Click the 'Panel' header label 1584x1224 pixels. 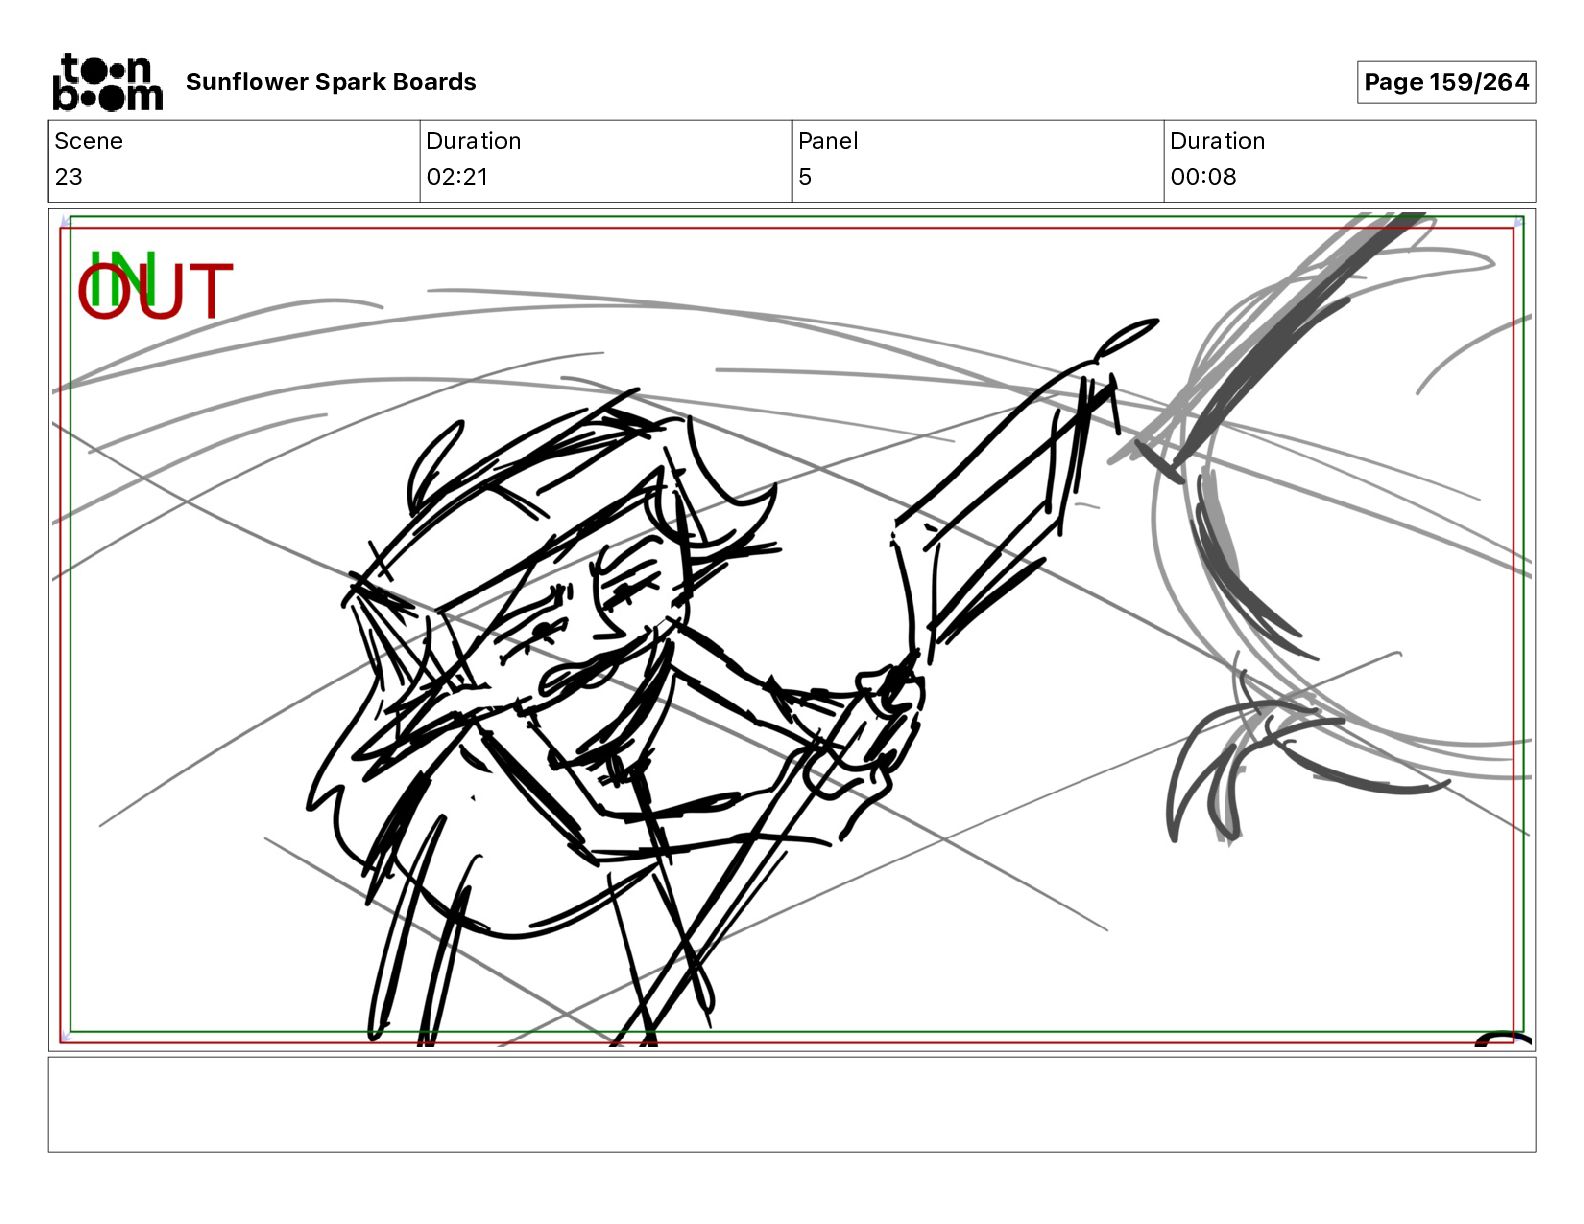point(828,141)
